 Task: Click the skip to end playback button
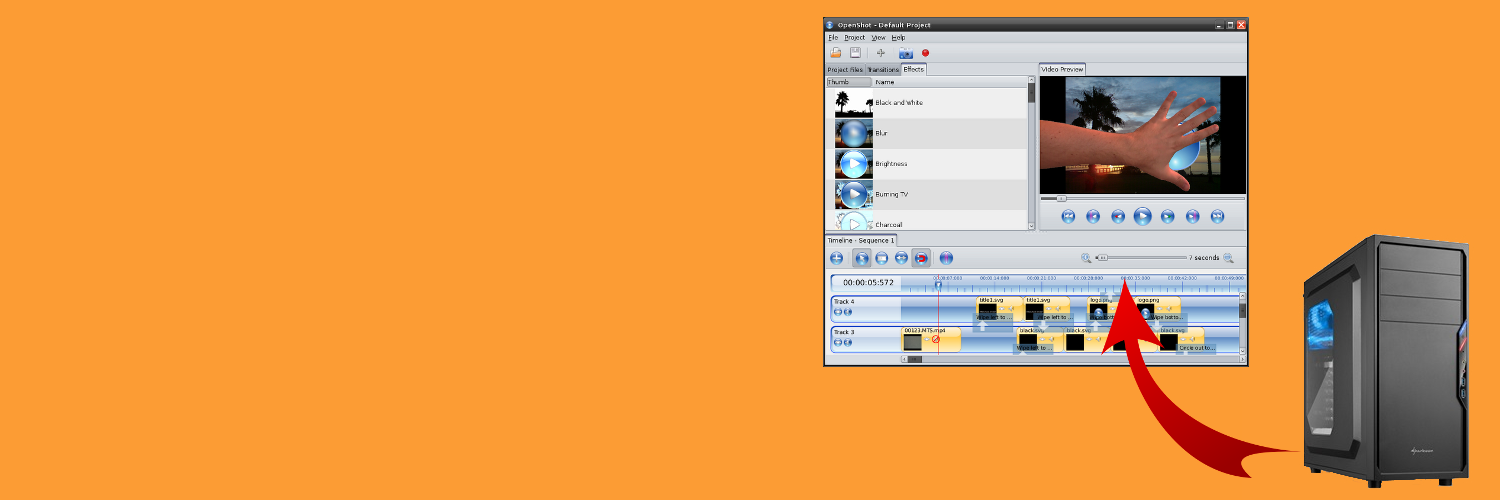(x=1217, y=216)
